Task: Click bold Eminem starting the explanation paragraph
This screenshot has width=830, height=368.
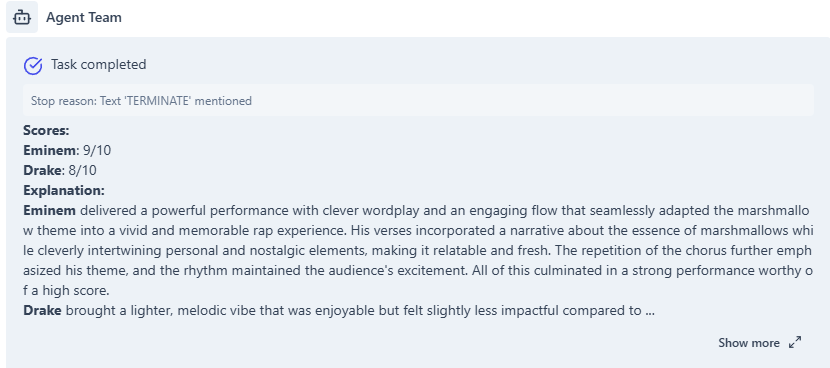Action: (x=50, y=210)
